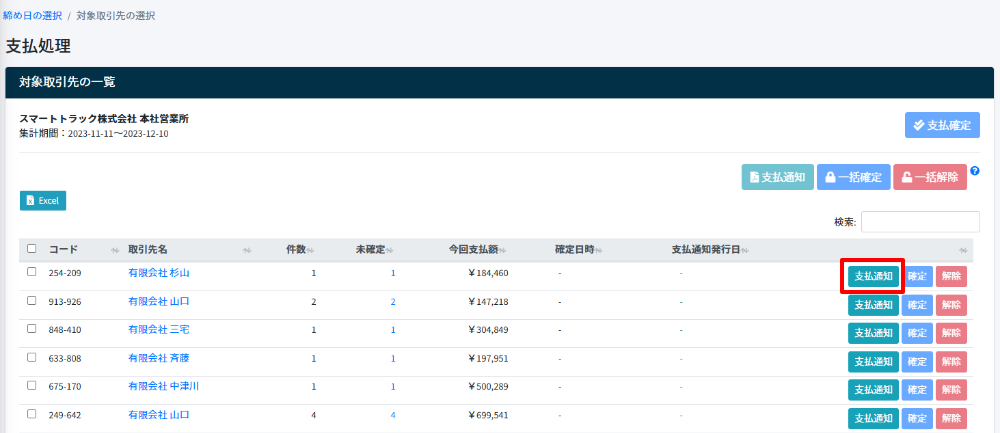Click the blue help question mark icon
Screen dimensions: 1000x433
(975, 171)
